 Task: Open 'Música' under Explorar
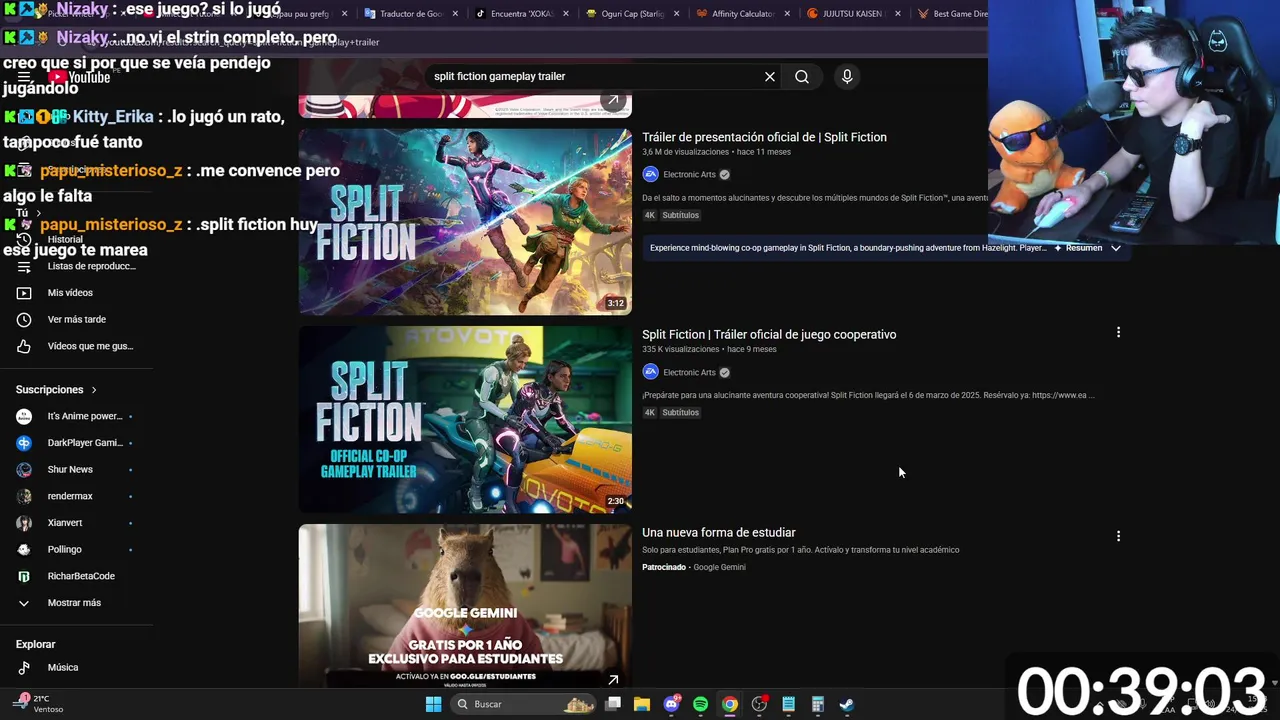click(x=63, y=668)
